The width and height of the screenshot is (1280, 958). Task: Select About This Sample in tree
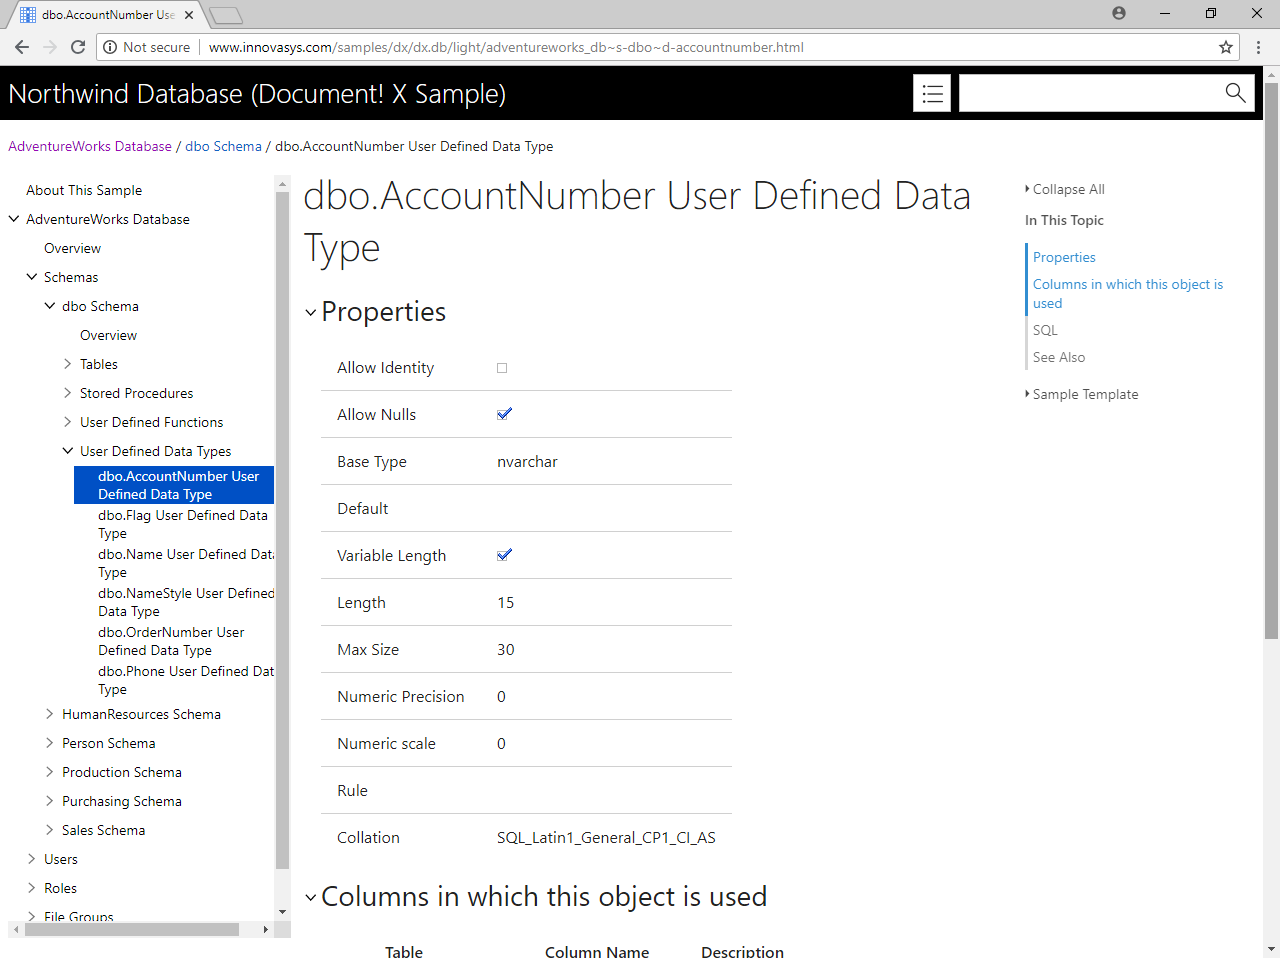[x=84, y=190]
